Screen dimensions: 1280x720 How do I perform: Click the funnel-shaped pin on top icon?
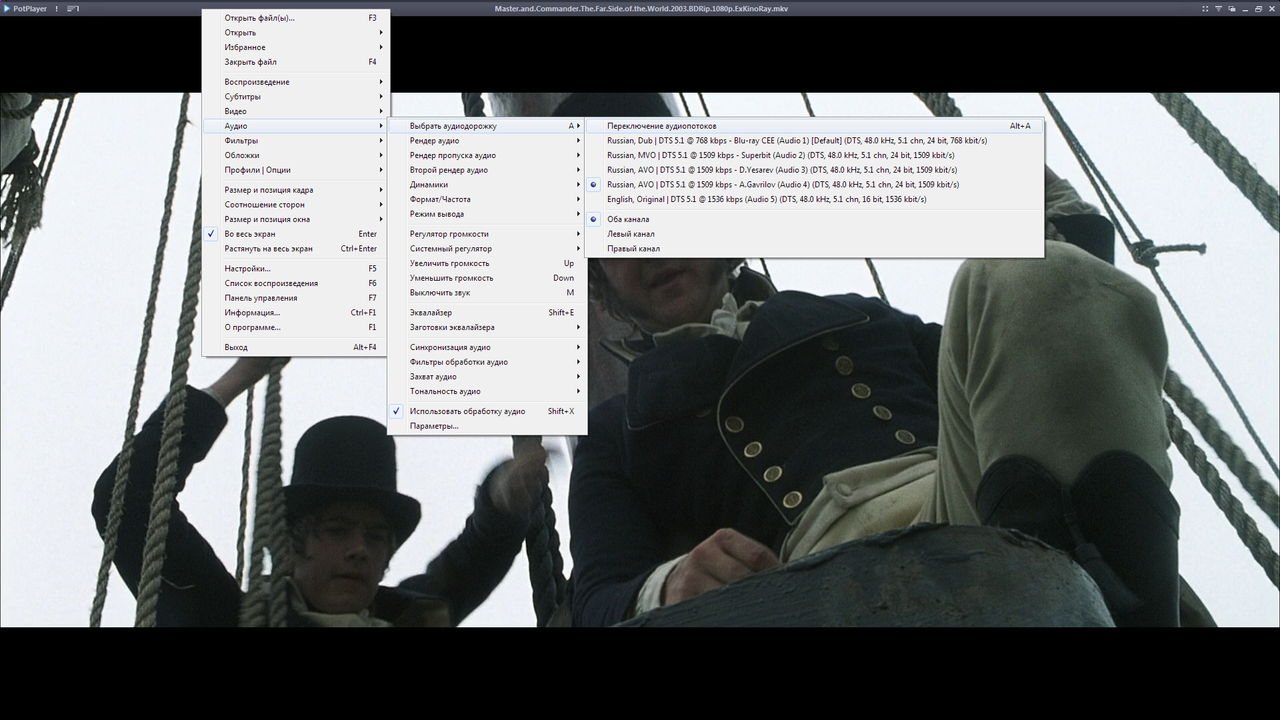coord(1218,8)
